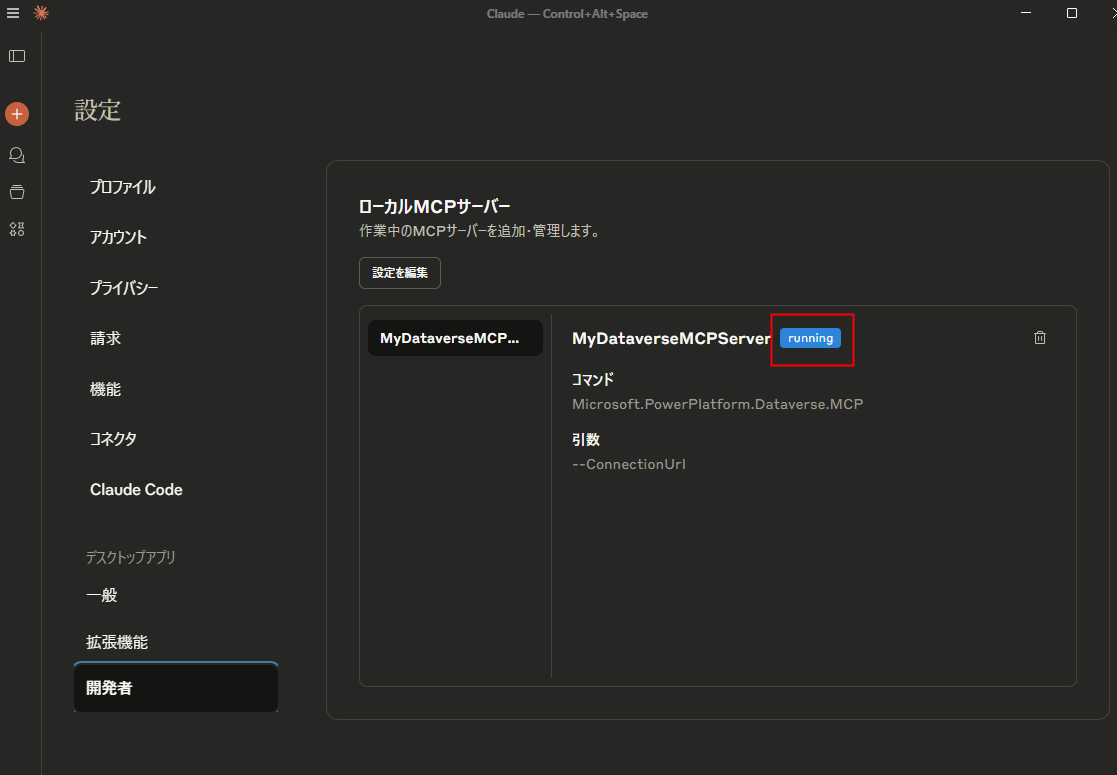Open the connectors icon in the sidebar
The width and height of the screenshot is (1117, 775).
[16, 229]
